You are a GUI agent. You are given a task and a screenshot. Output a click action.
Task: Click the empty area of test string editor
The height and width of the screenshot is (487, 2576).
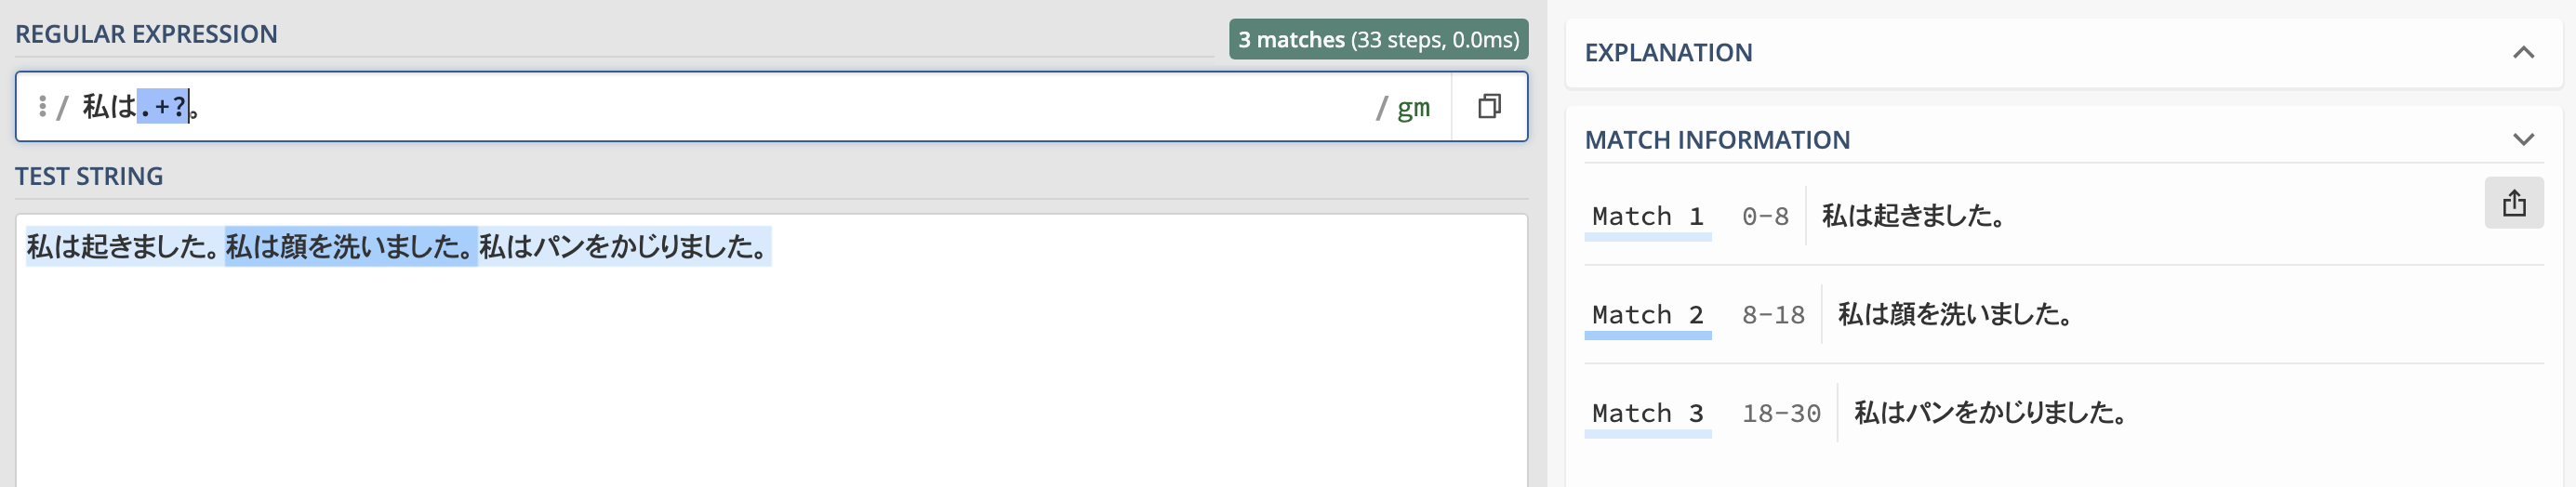770,380
